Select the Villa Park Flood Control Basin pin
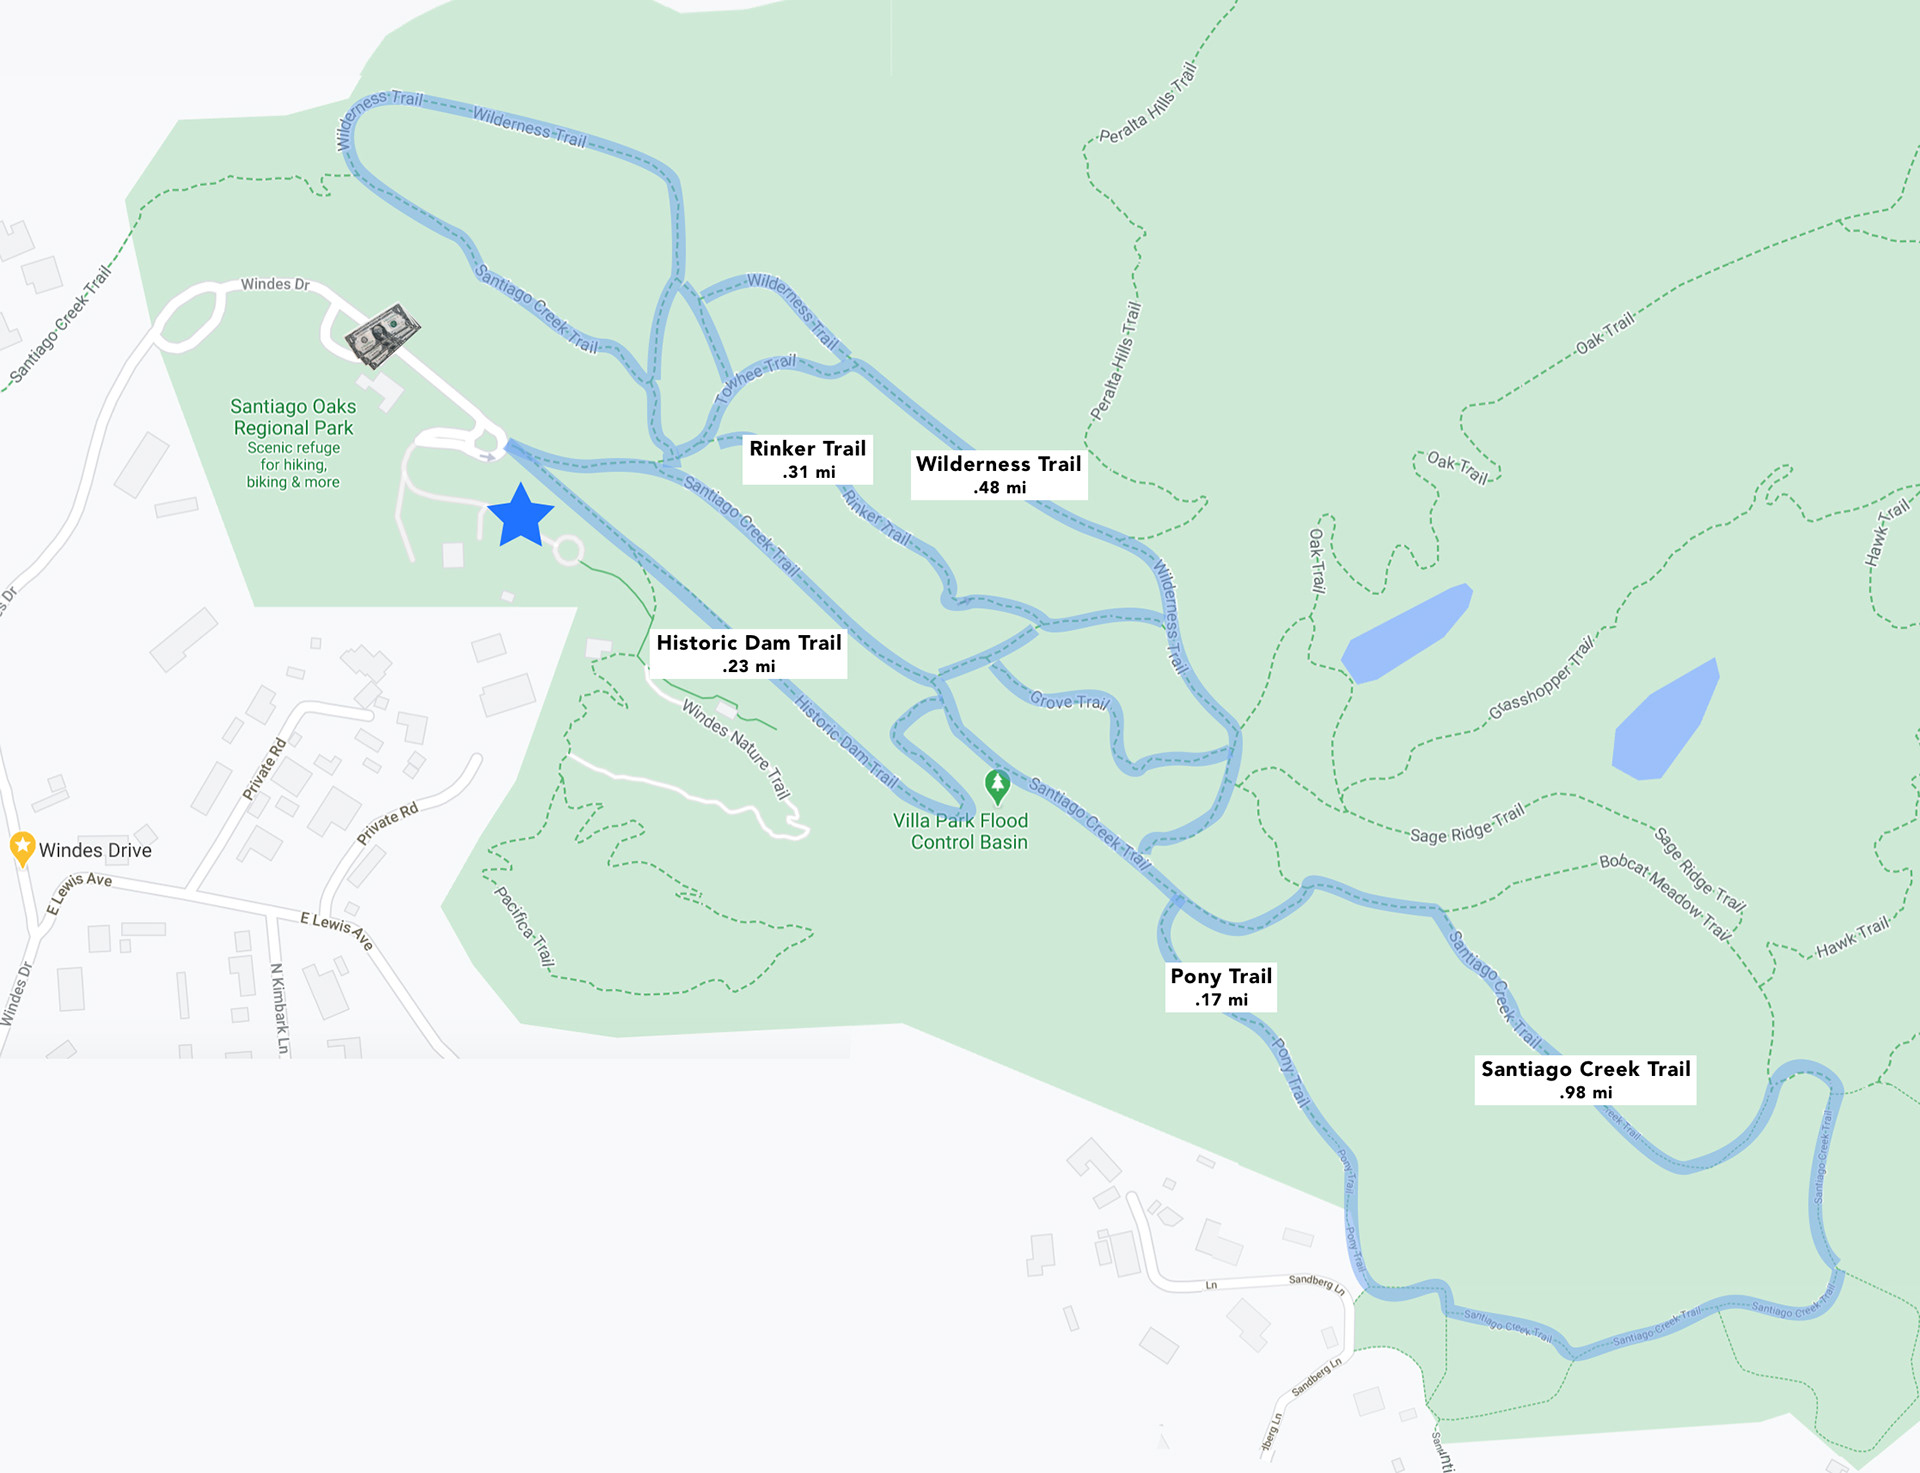The height and width of the screenshot is (1473, 1920). [997, 787]
